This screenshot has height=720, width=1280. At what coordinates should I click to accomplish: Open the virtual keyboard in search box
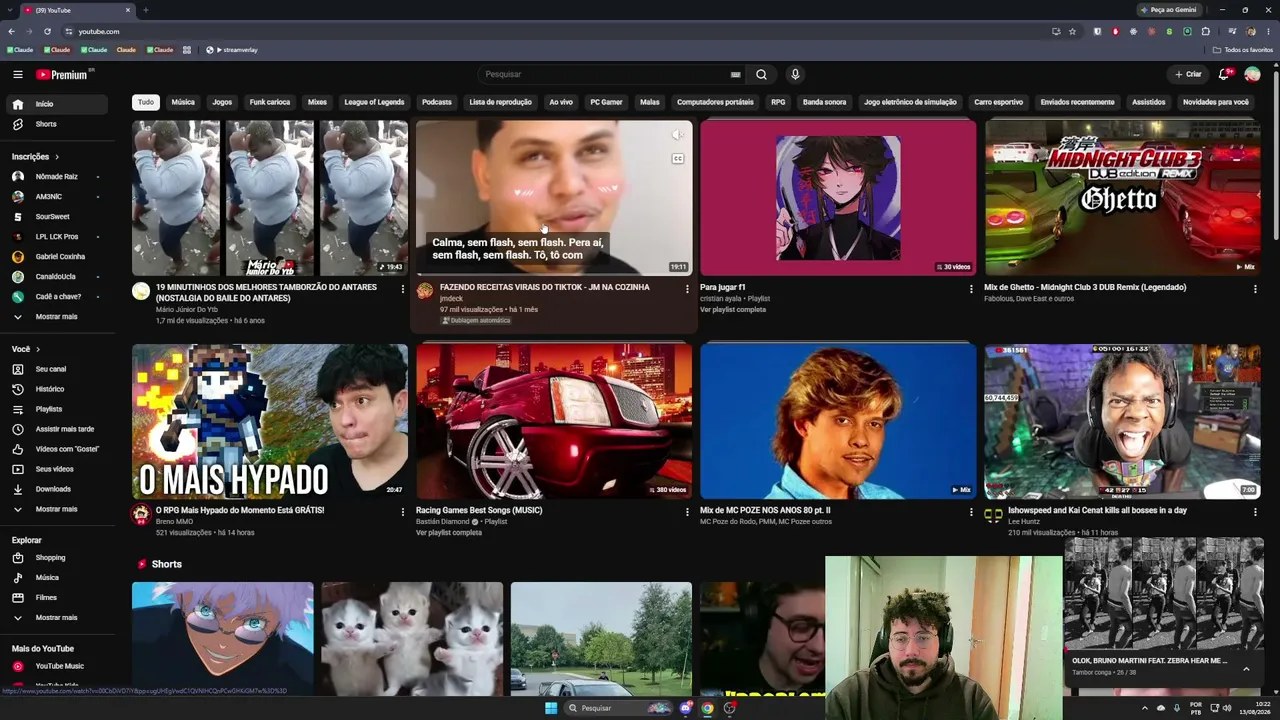coord(735,74)
